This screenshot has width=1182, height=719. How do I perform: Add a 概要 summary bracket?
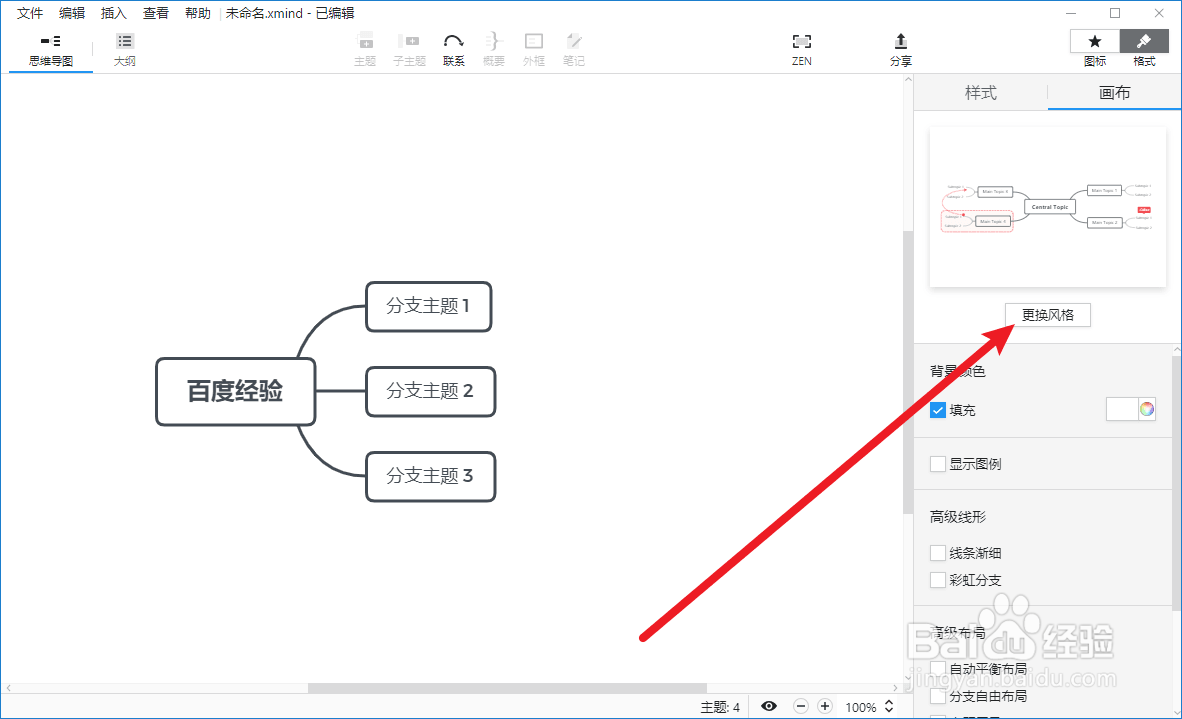pos(494,50)
